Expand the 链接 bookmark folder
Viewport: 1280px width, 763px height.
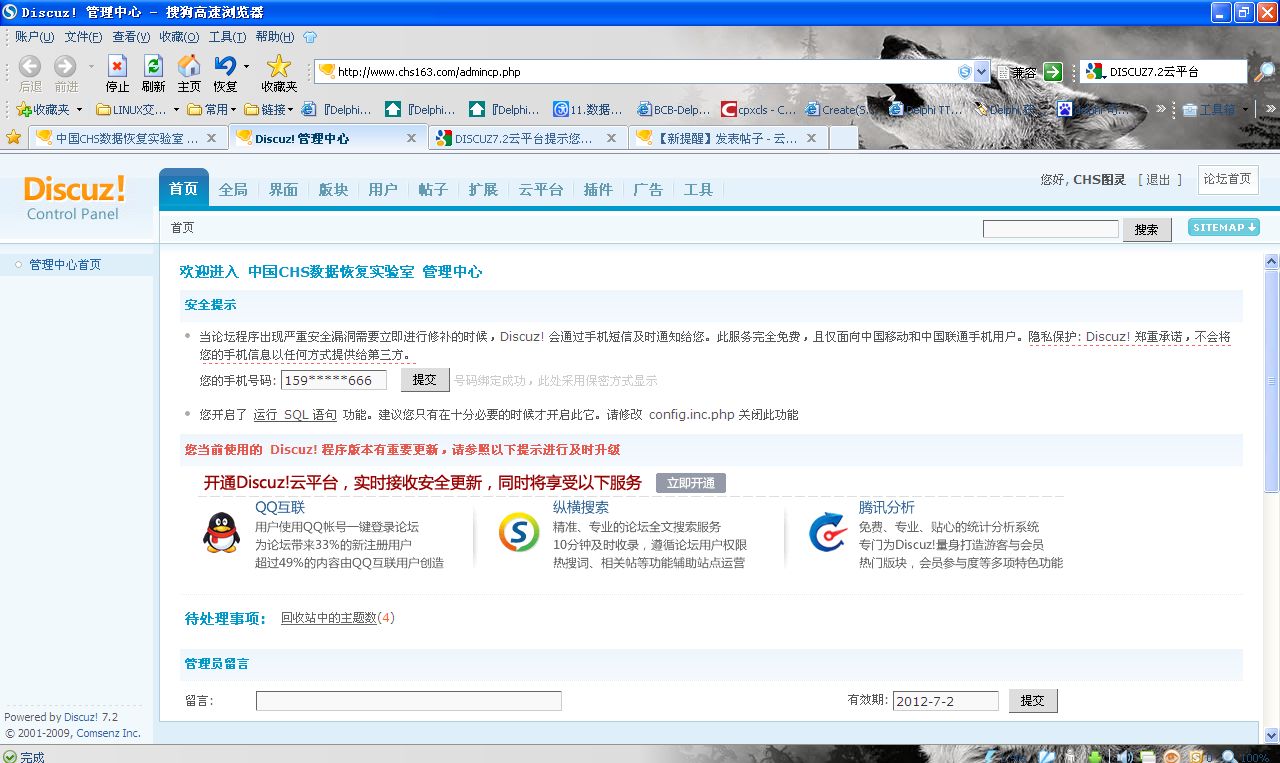point(270,110)
